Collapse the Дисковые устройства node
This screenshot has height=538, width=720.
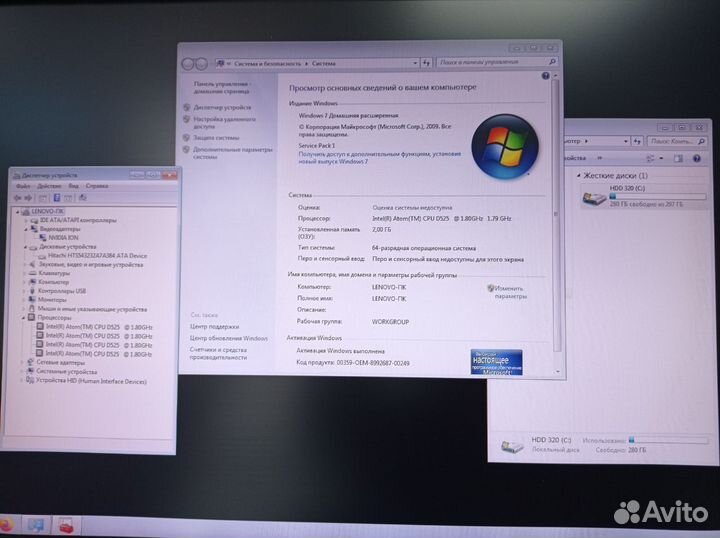25,247
